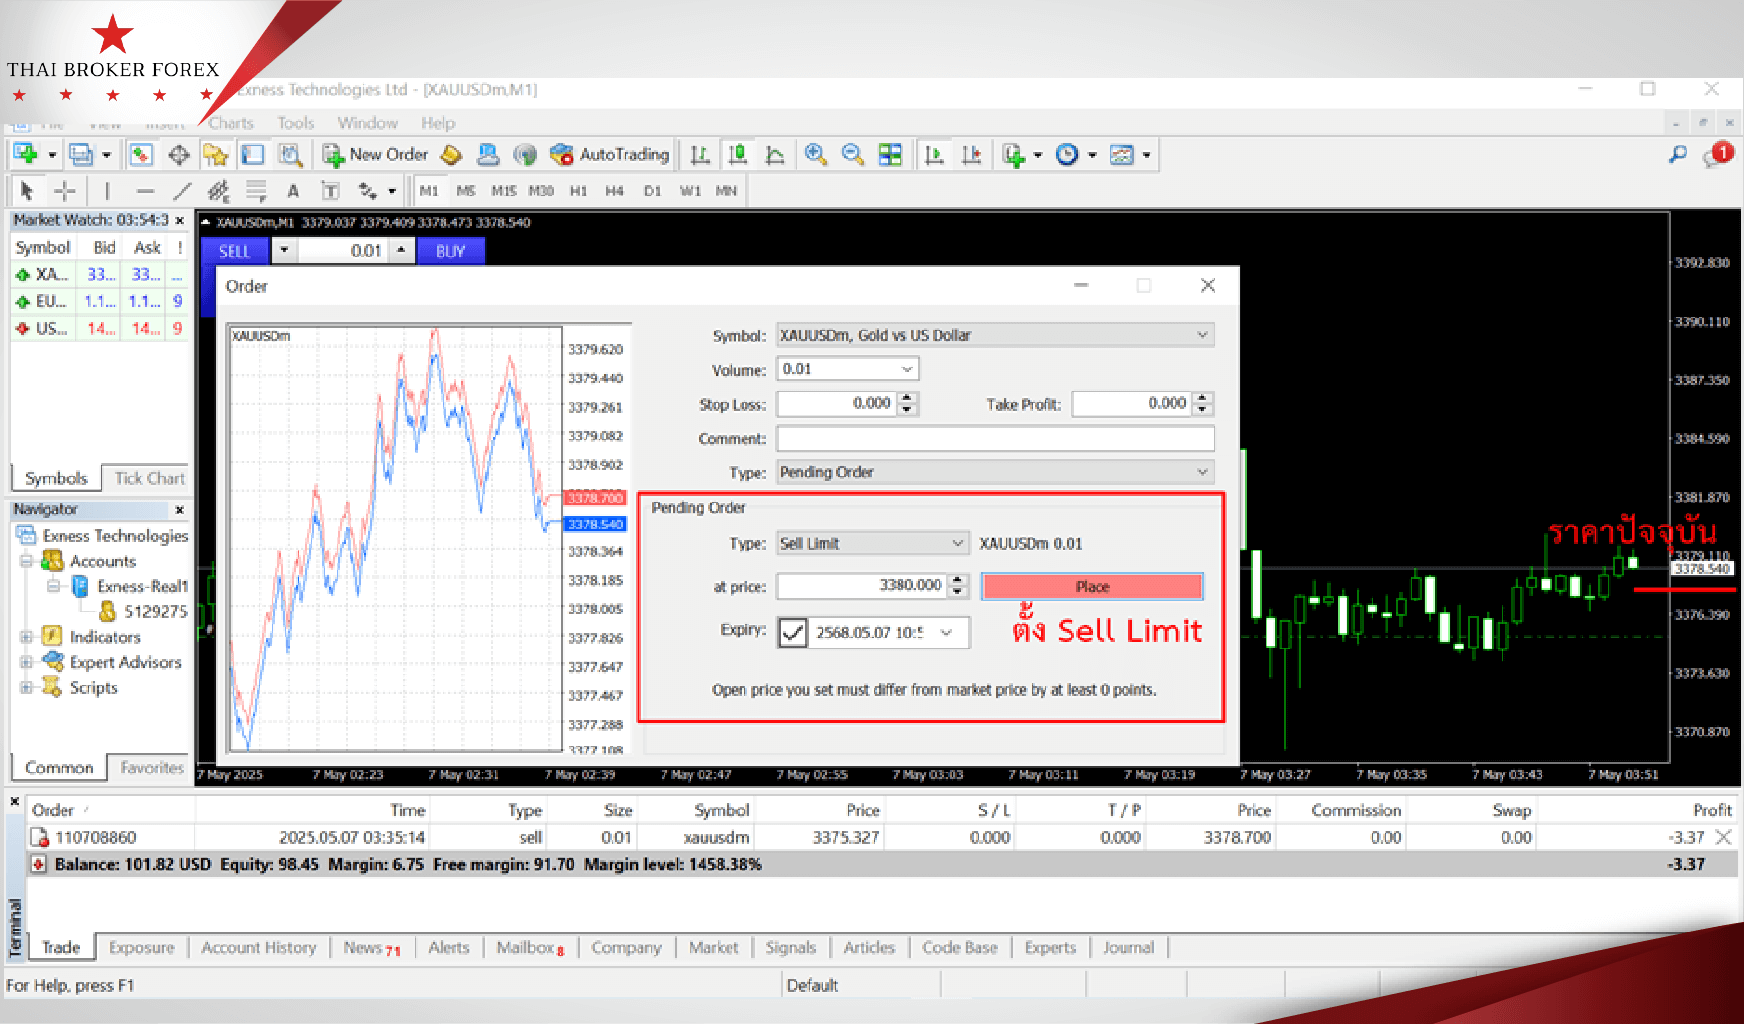
Task: Open the Indicators list icon
Action: [1014, 154]
